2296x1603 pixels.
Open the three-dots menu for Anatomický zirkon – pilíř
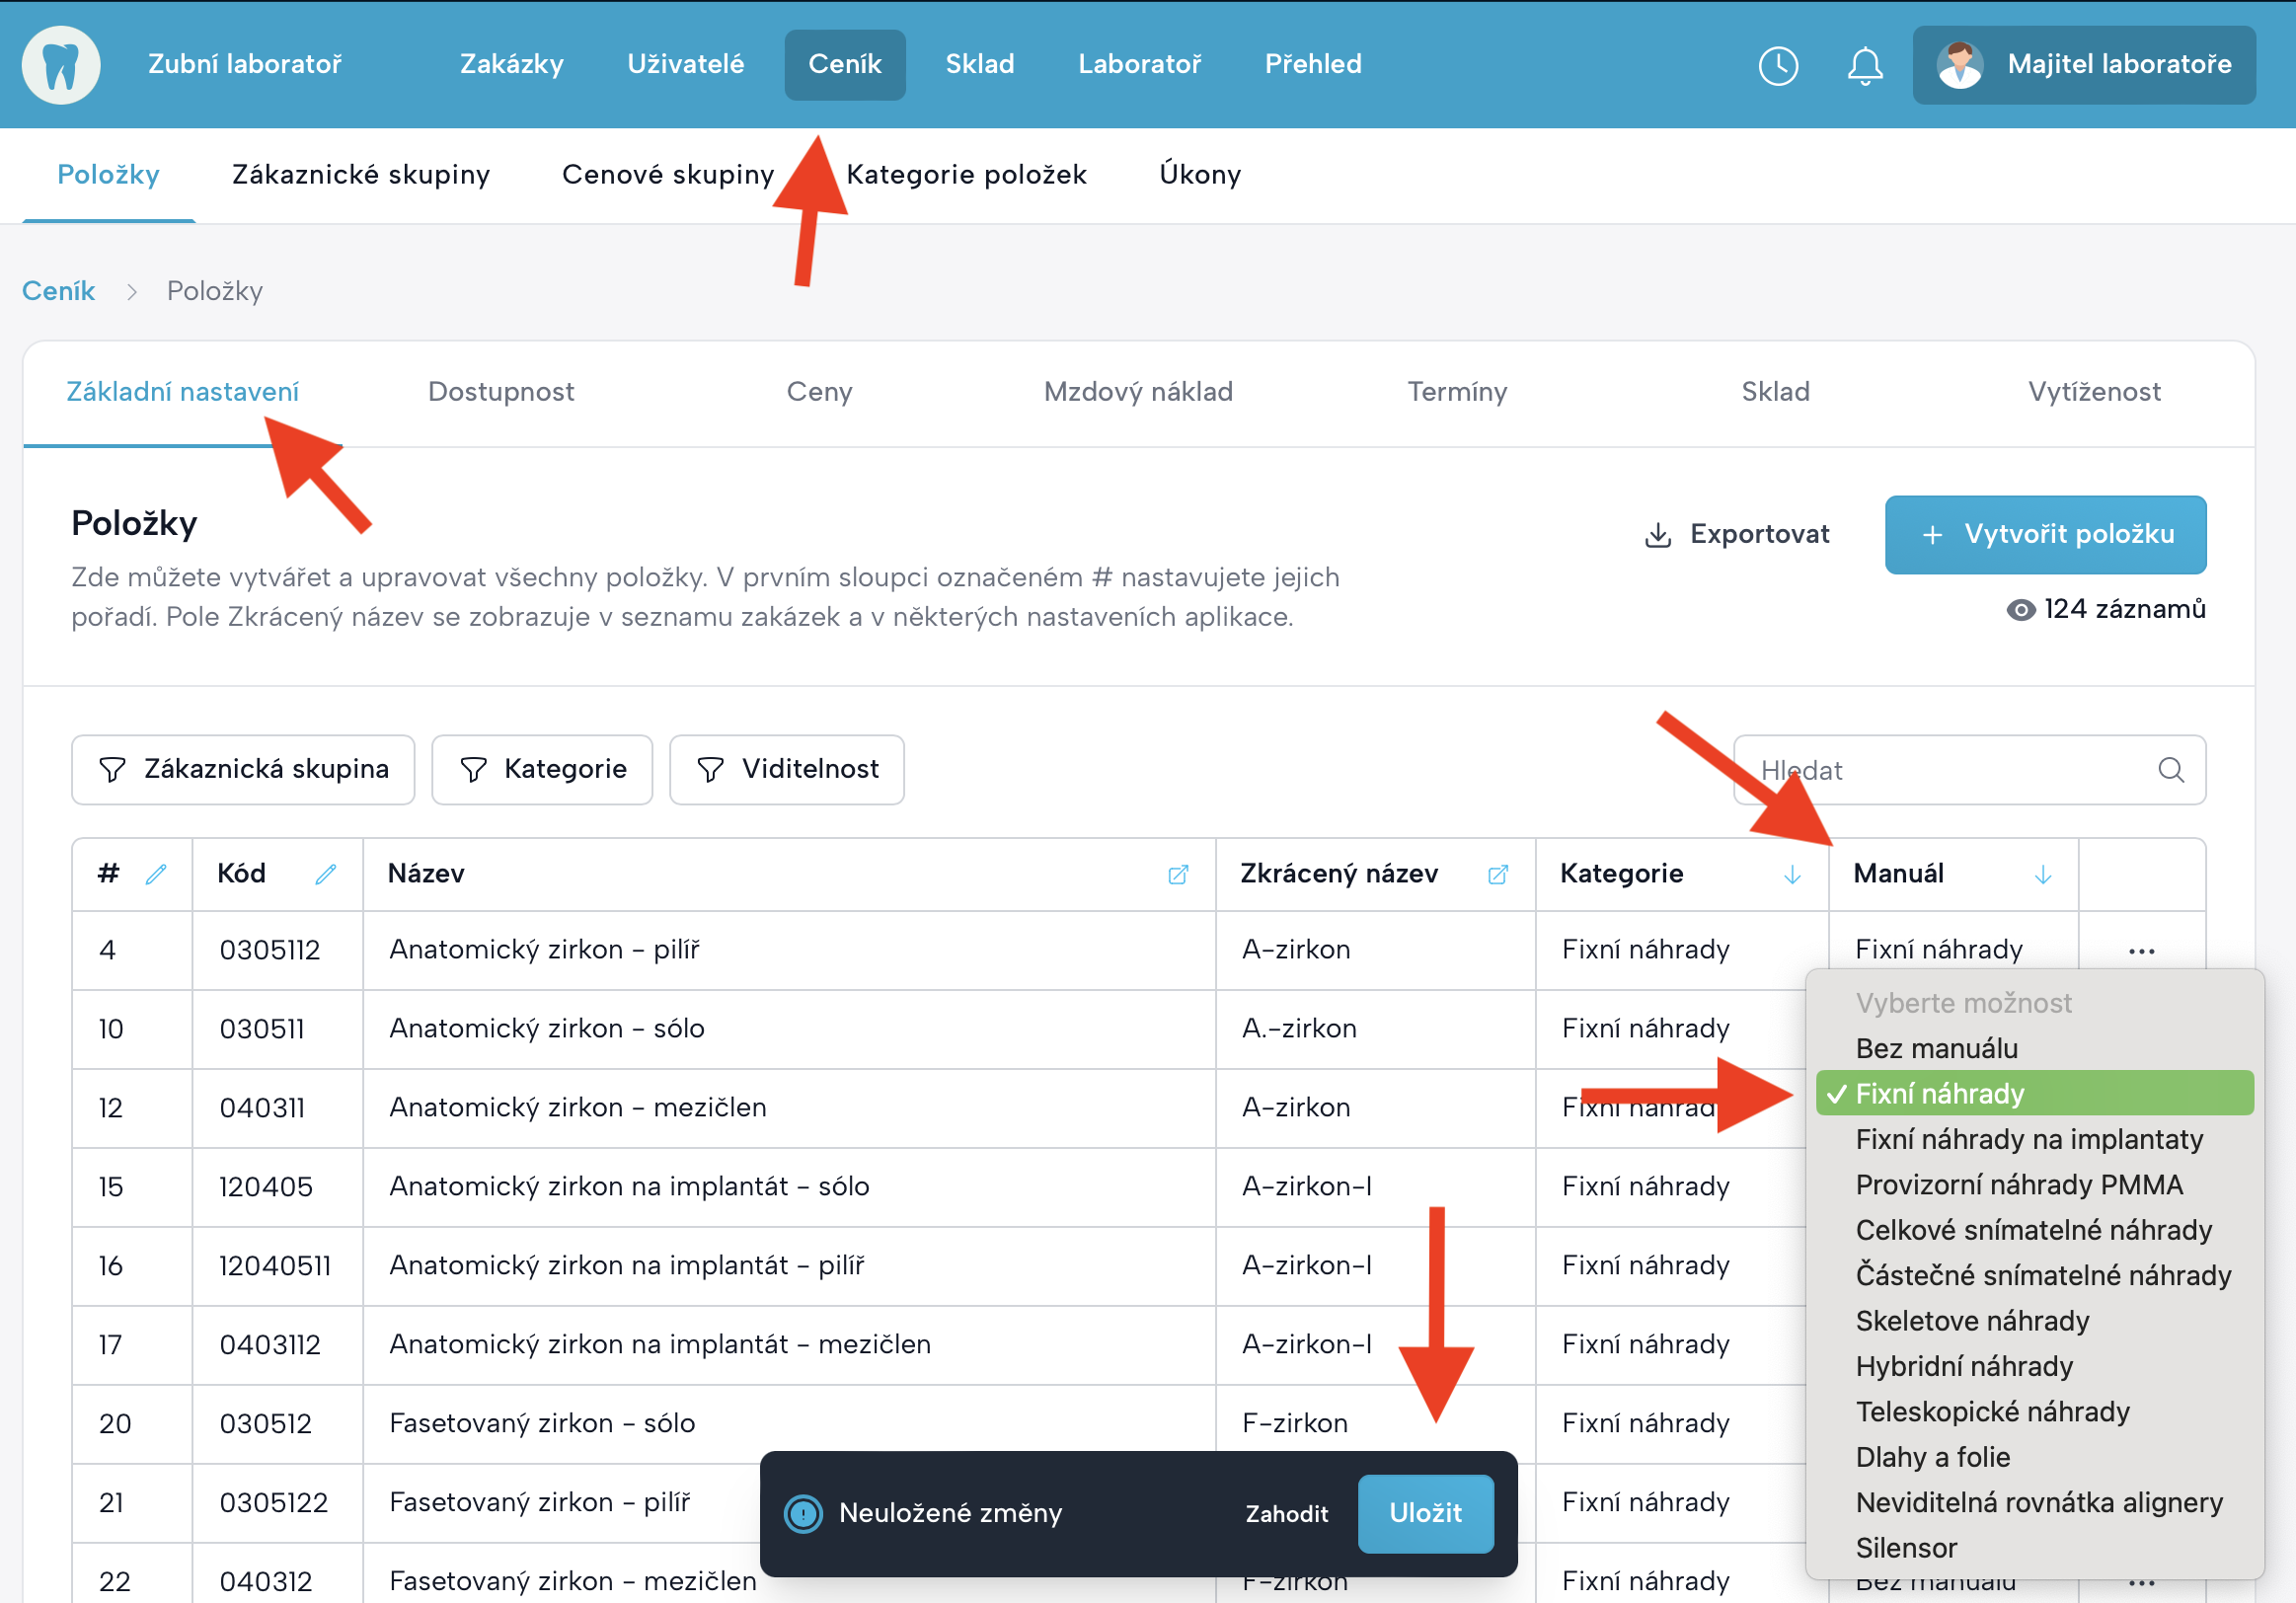pos(2141,950)
